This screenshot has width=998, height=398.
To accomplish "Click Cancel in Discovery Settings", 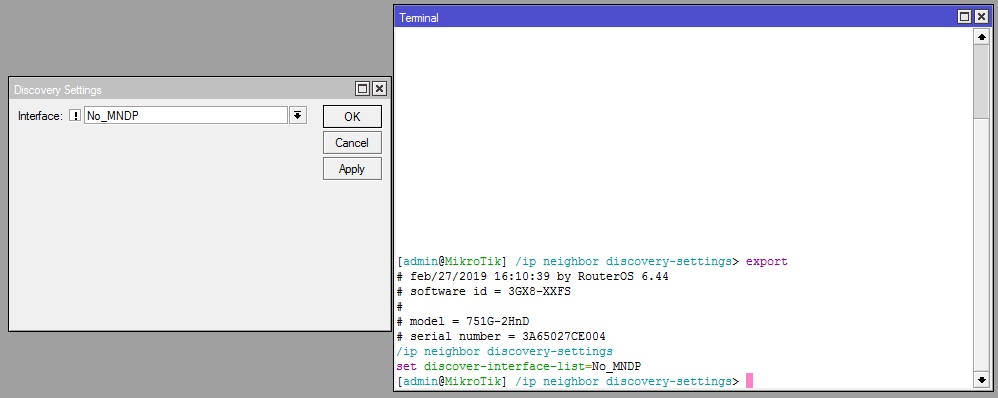I will 352,143.
